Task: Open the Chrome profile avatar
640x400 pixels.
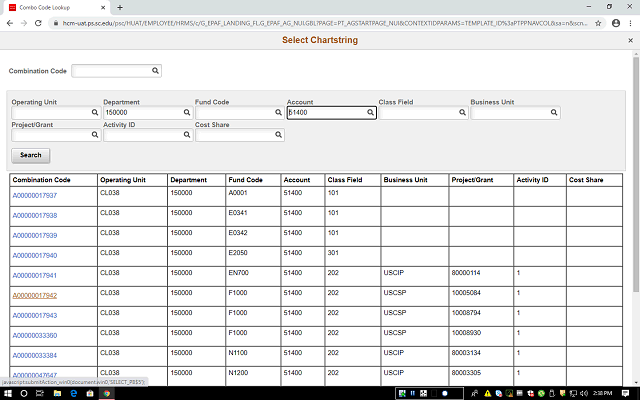Action: tap(616, 23)
